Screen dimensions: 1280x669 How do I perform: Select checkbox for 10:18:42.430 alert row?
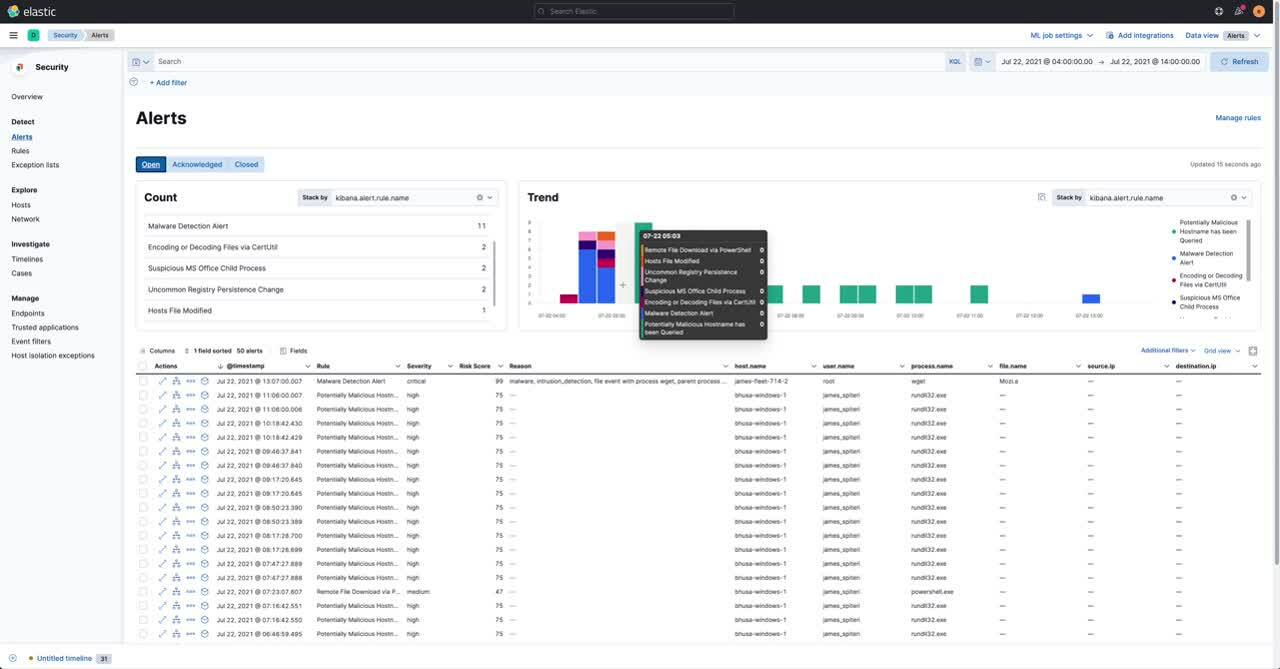(x=143, y=423)
